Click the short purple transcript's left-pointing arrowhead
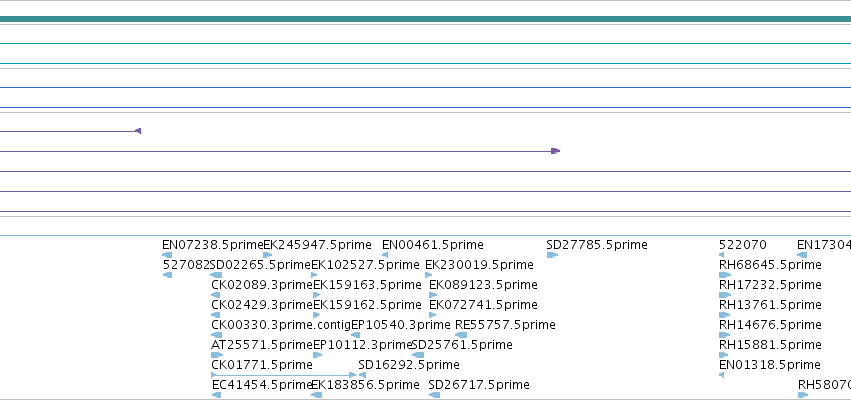Screen dimensions: 851x400 point(138,131)
